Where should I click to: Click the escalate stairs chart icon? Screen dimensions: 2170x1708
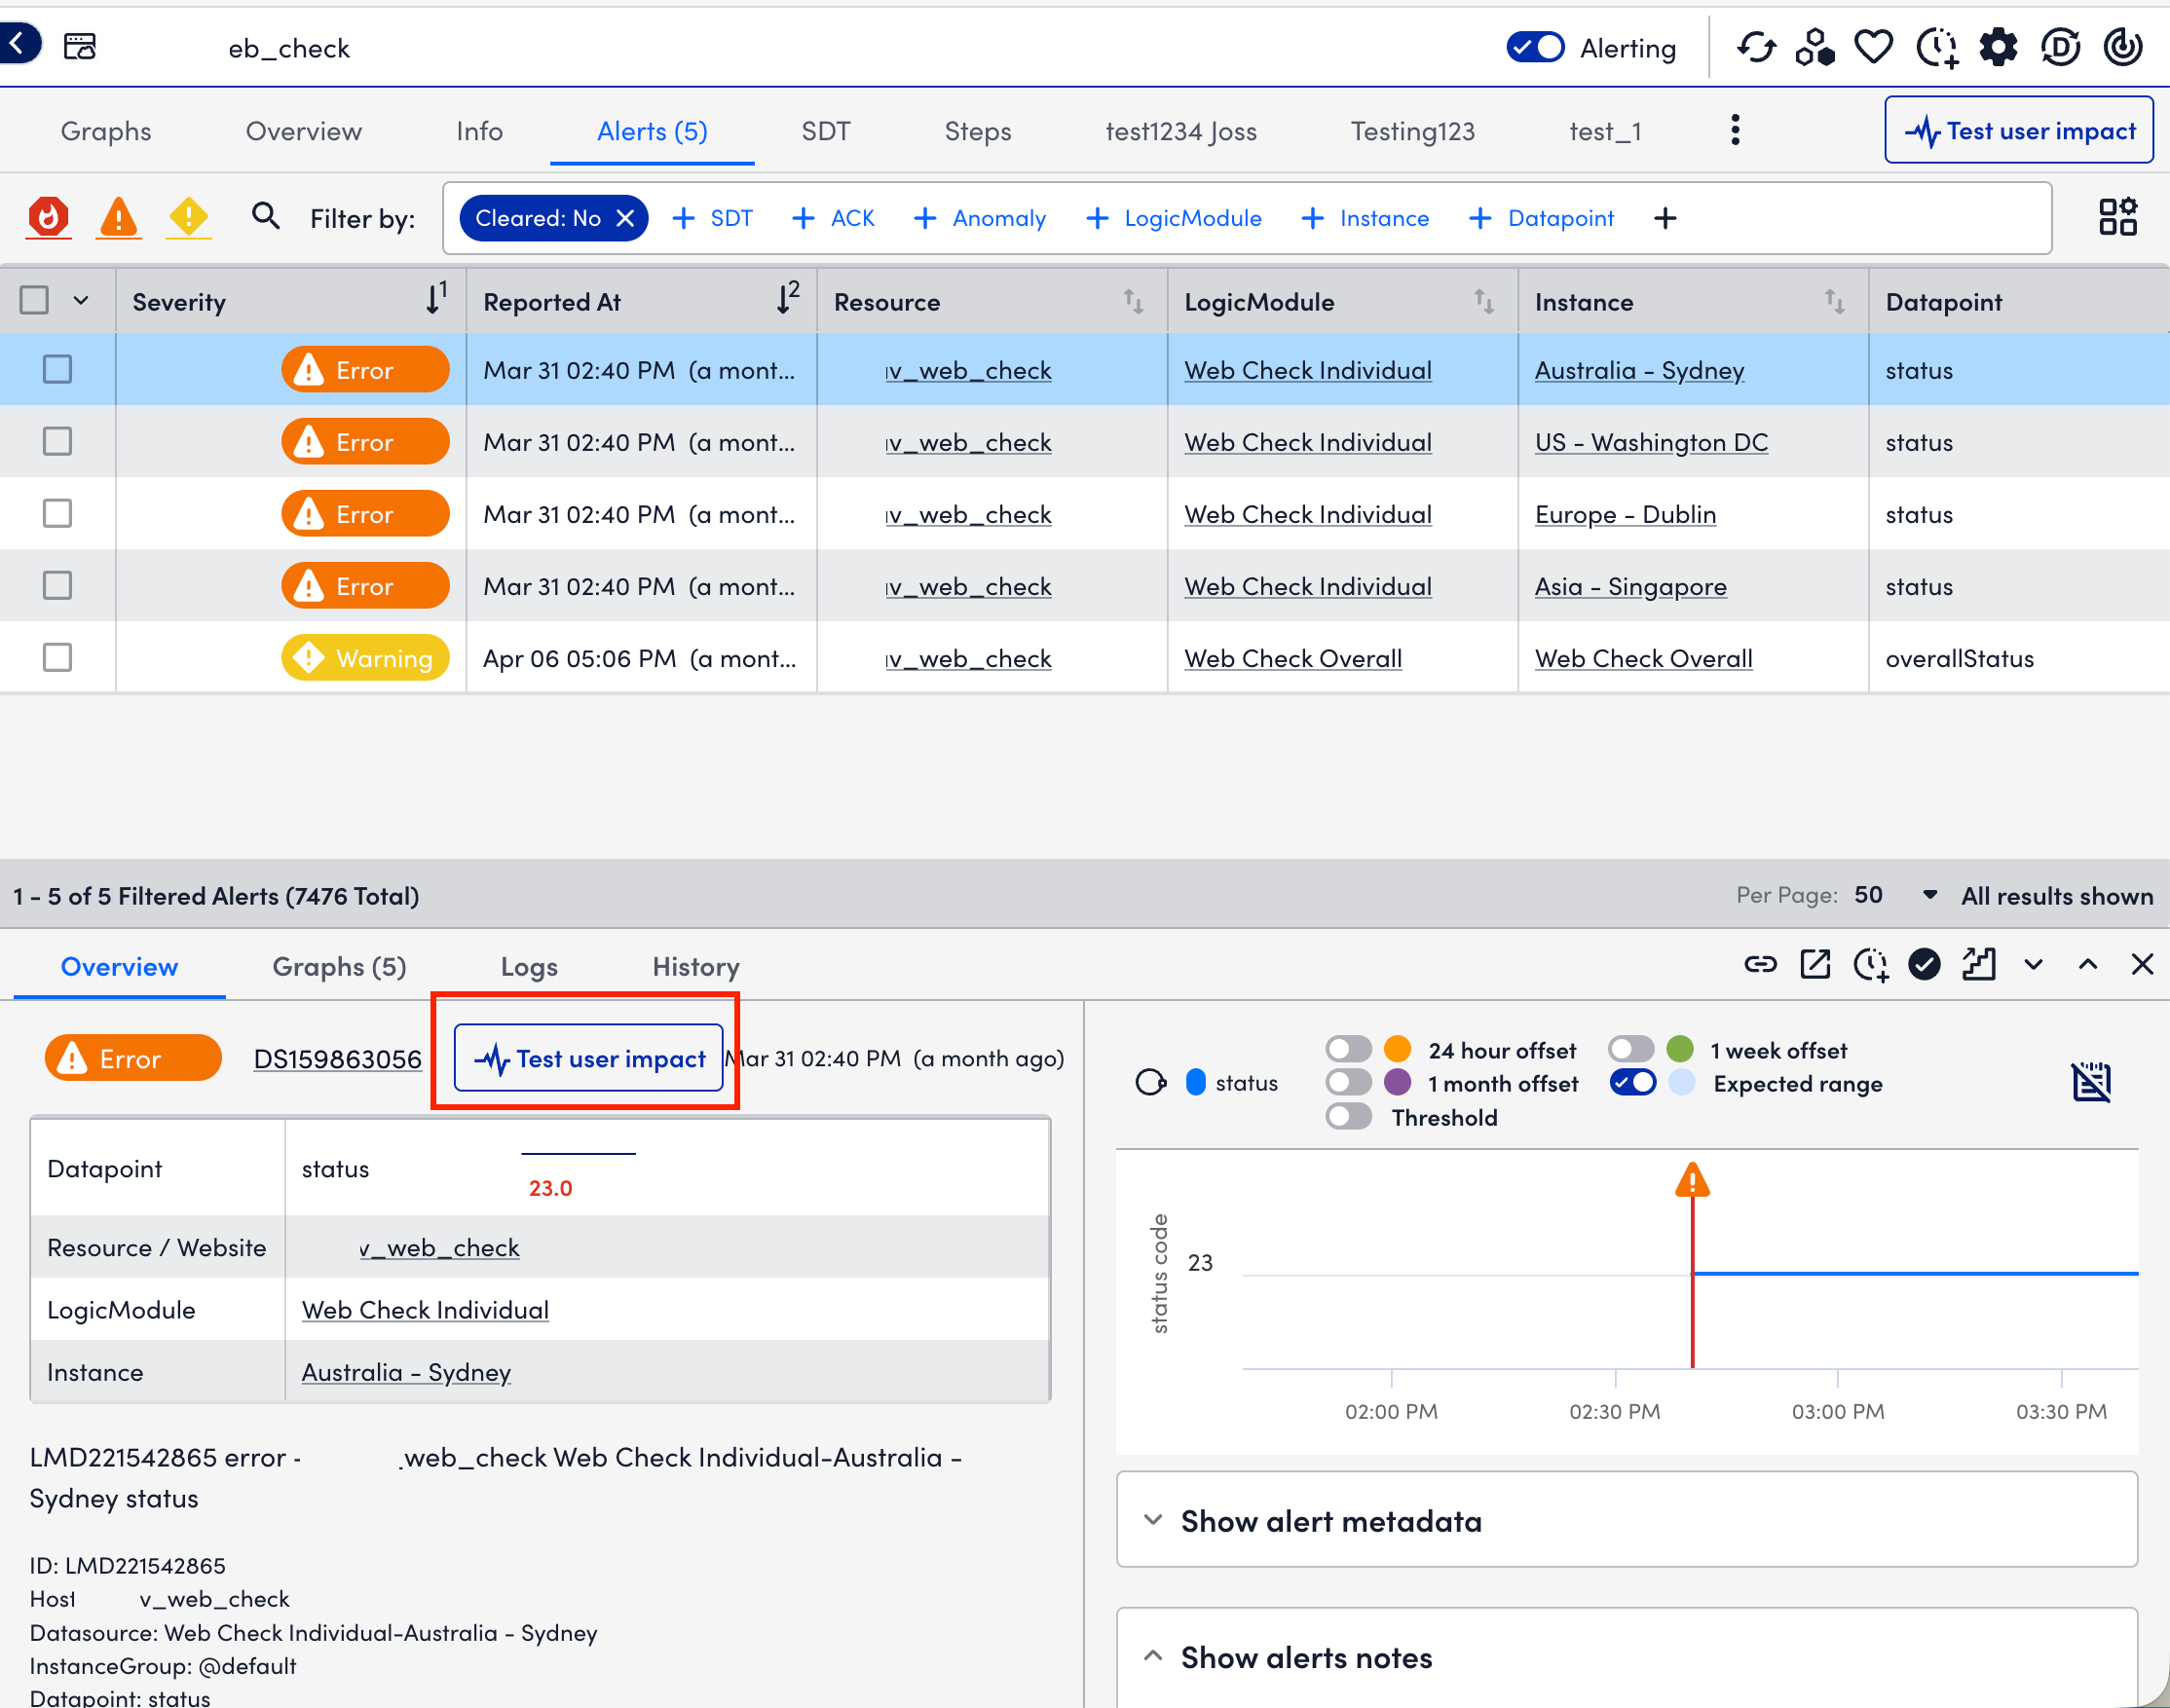tap(1978, 964)
